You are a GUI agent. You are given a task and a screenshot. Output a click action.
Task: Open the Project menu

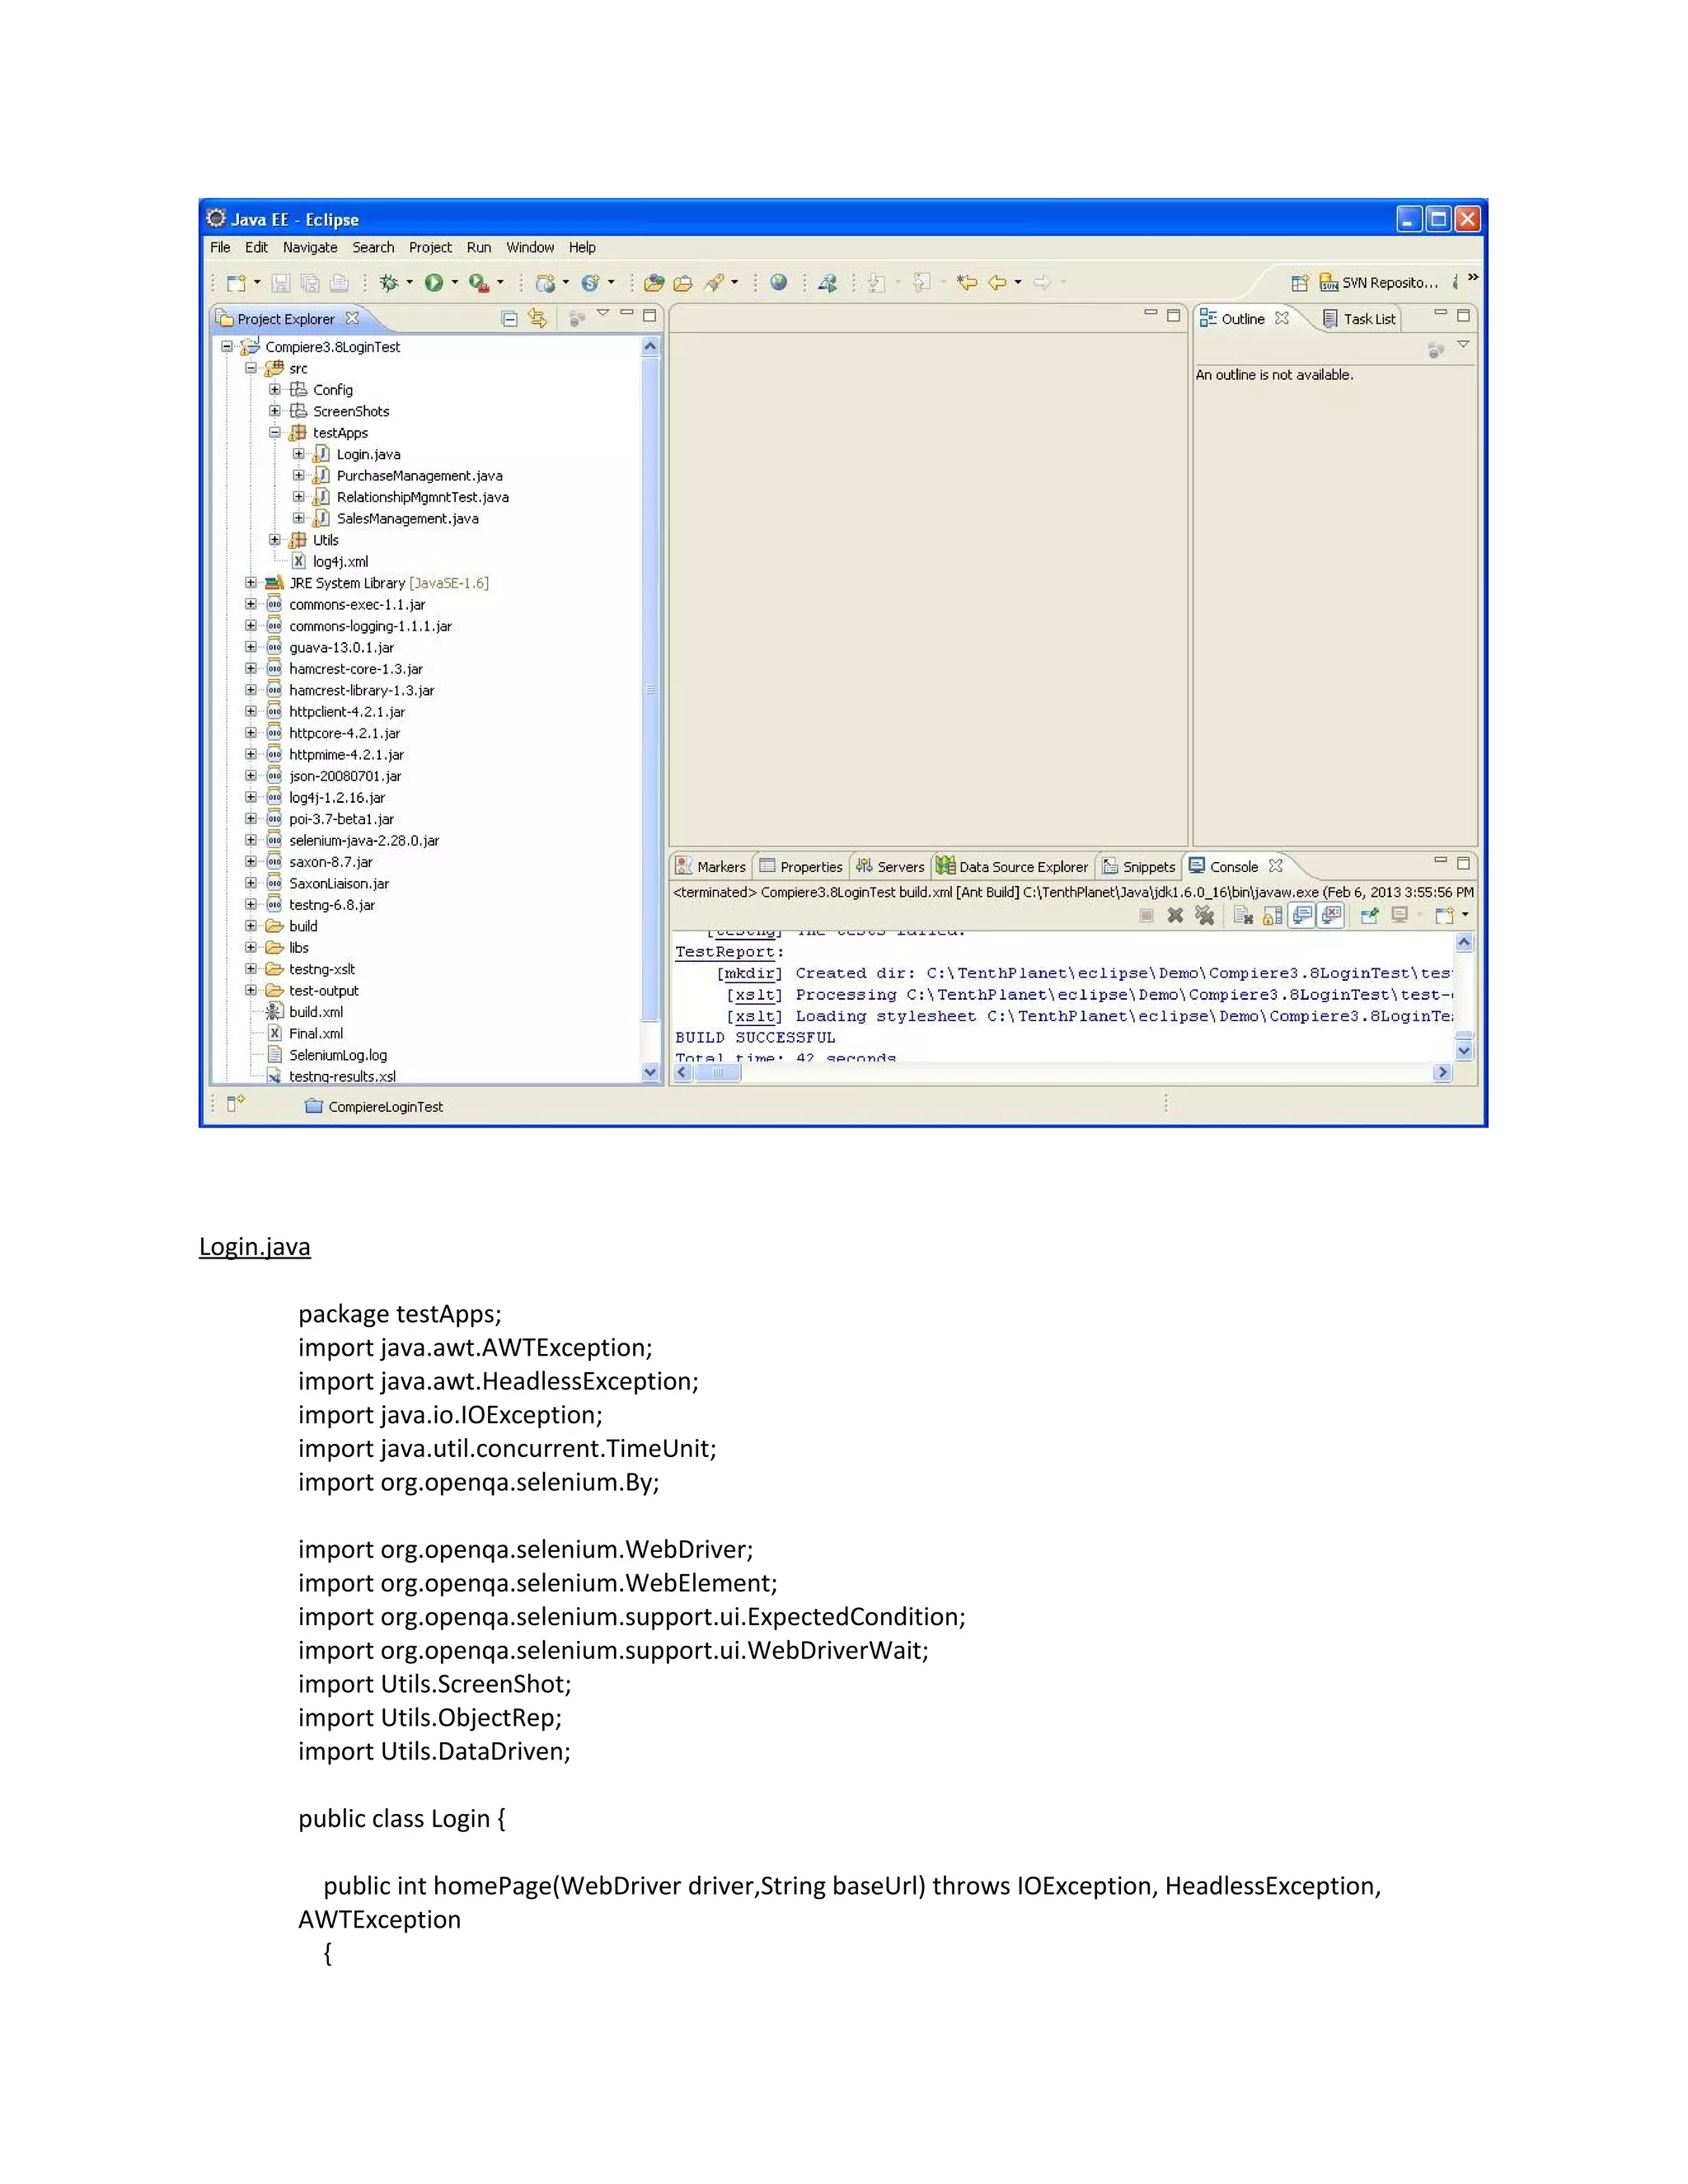coord(430,247)
